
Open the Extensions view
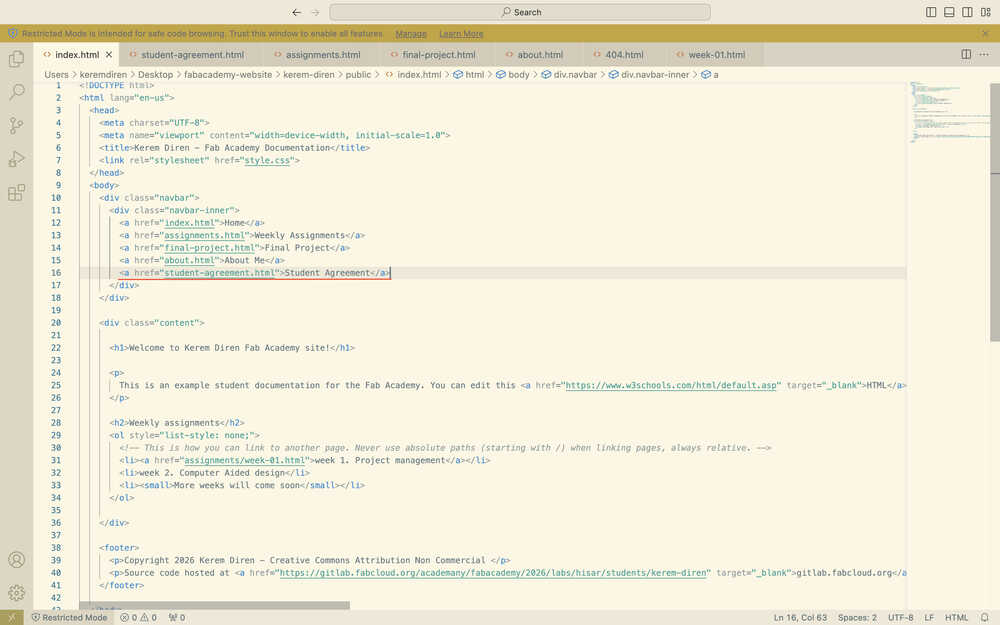tap(17, 193)
